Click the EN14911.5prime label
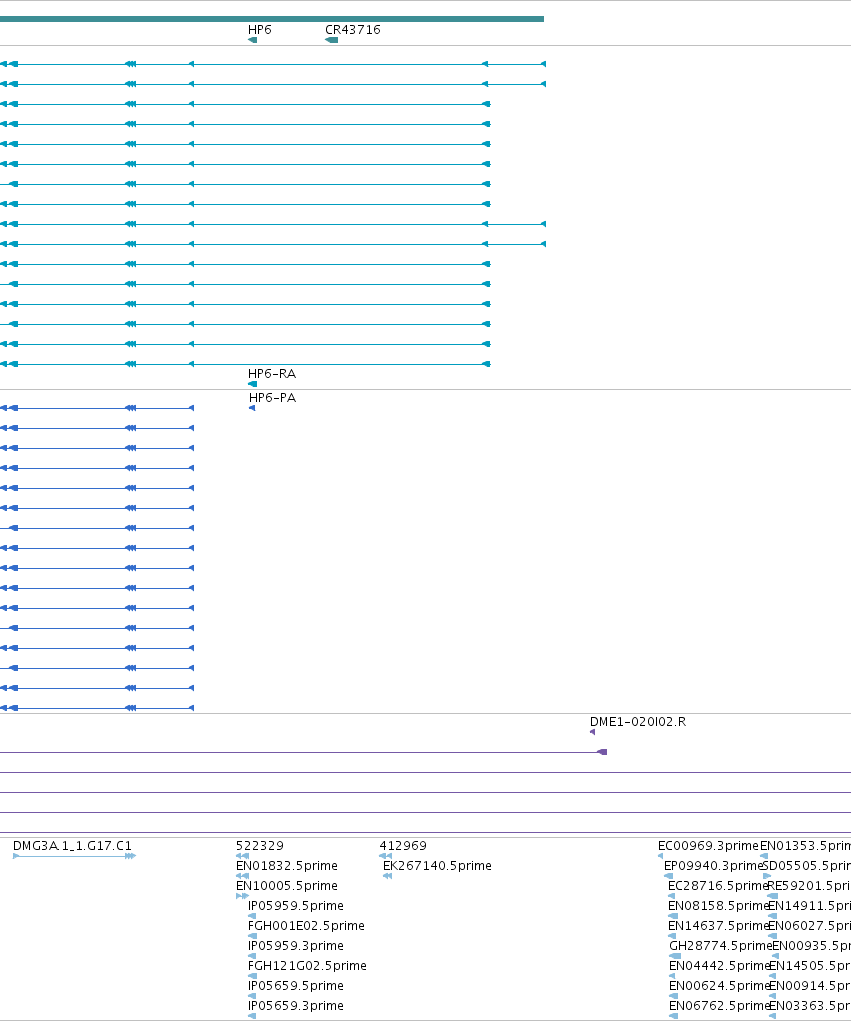Viewport: 851px width, 1021px height. coord(809,906)
